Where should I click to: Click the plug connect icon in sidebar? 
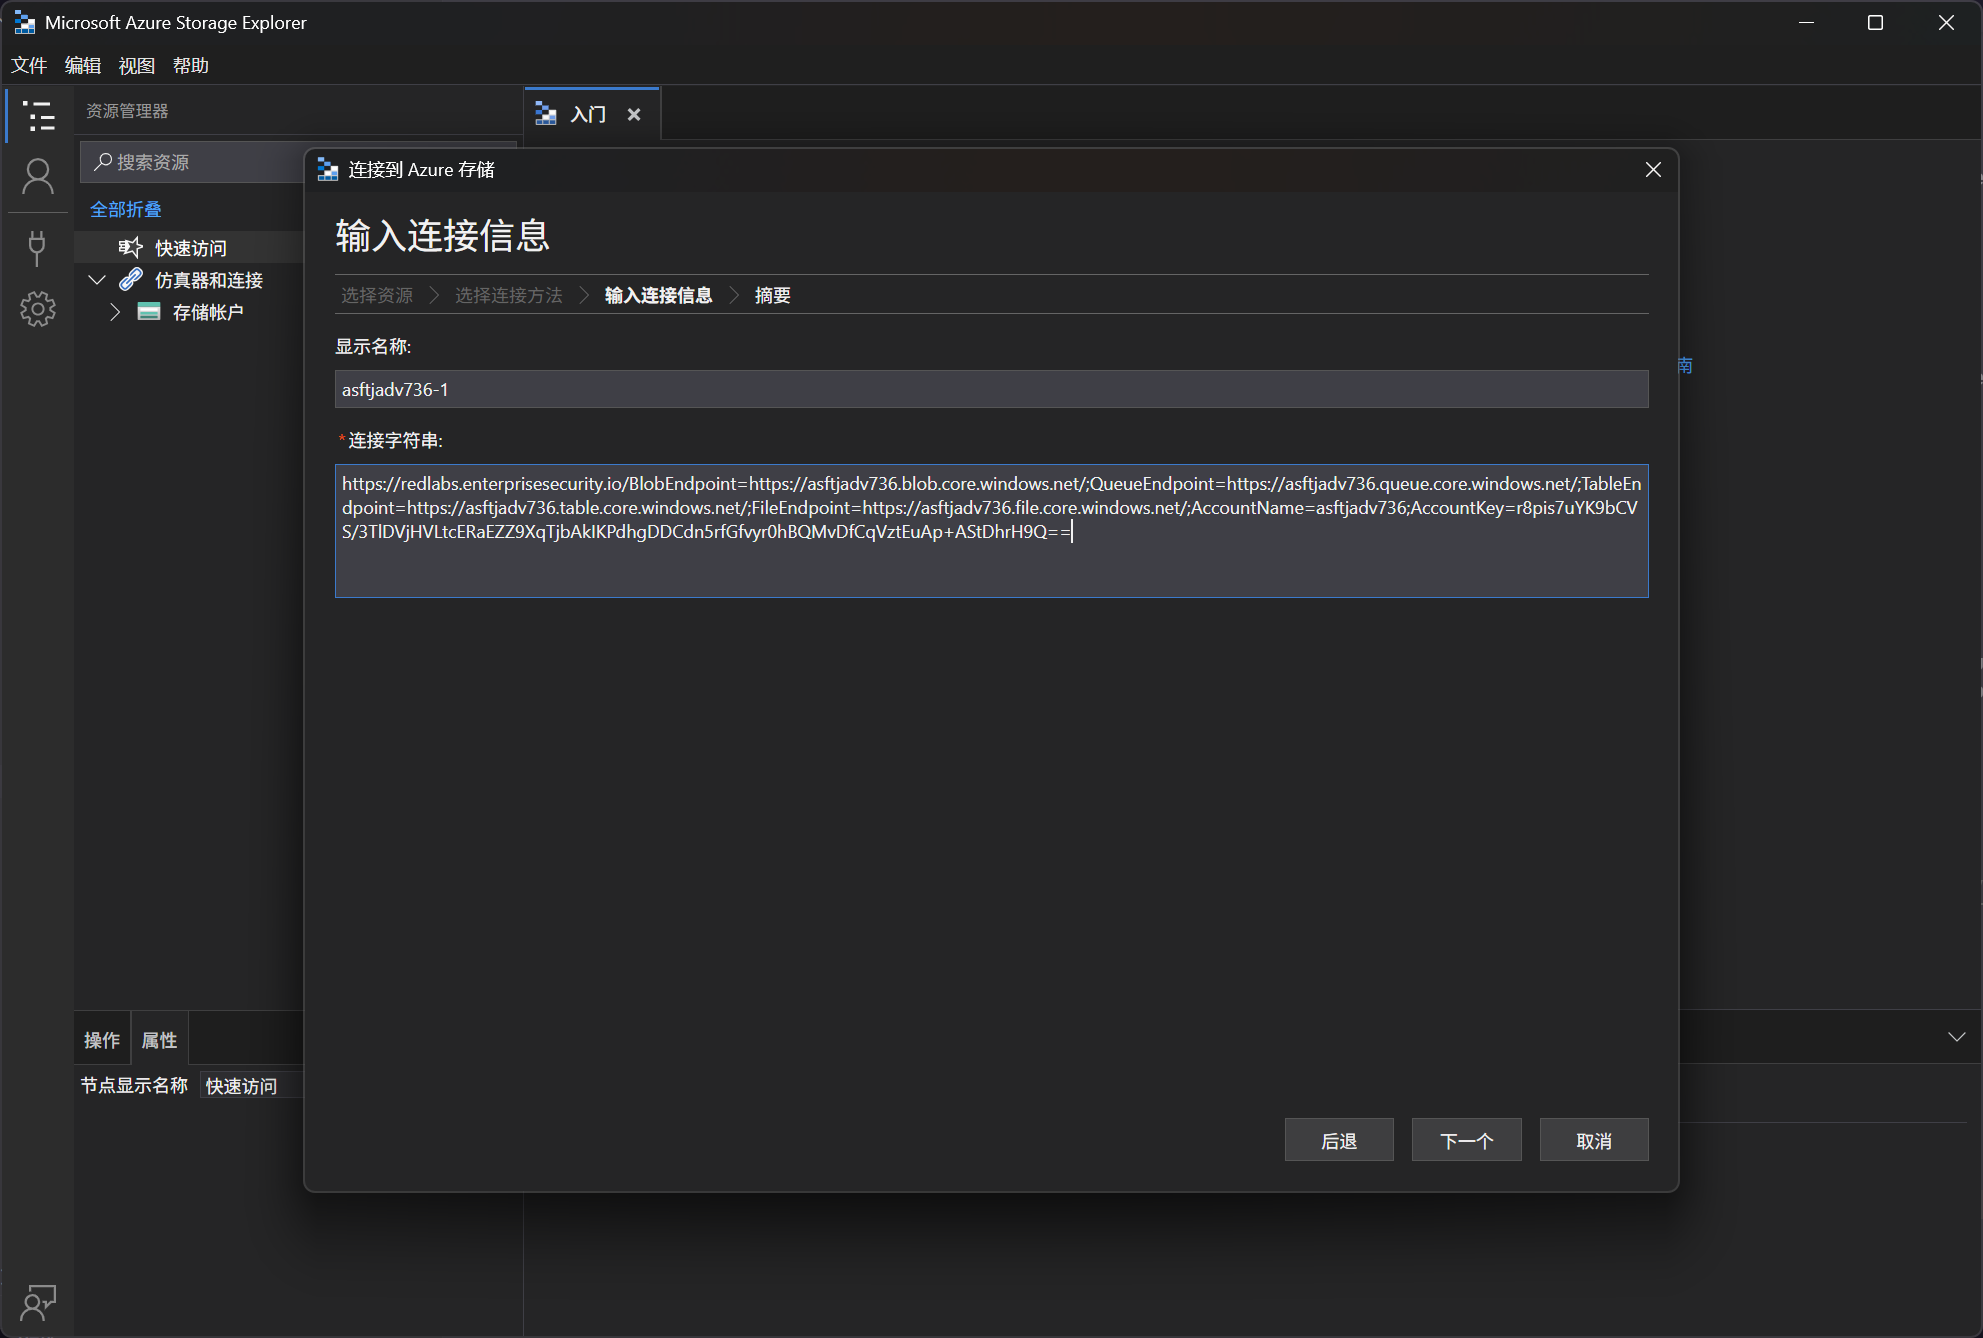pyautogui.click(x=38, y=247)
